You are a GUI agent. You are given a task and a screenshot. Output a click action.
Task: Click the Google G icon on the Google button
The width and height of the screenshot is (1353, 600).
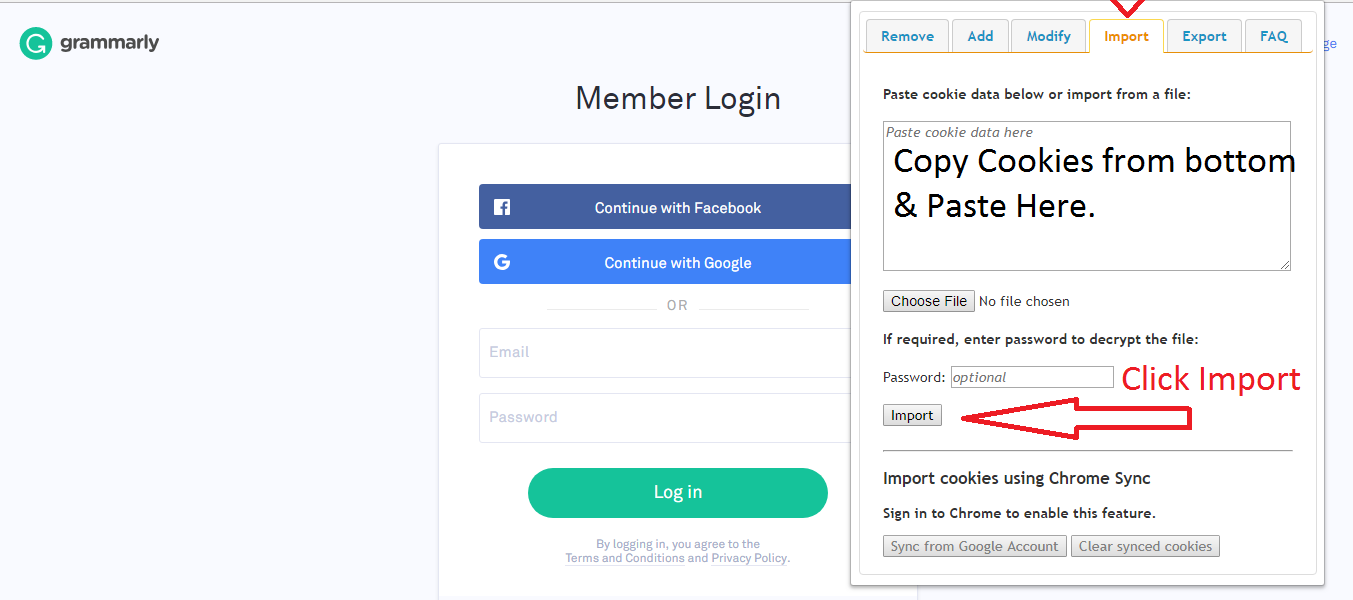(502, 262)
